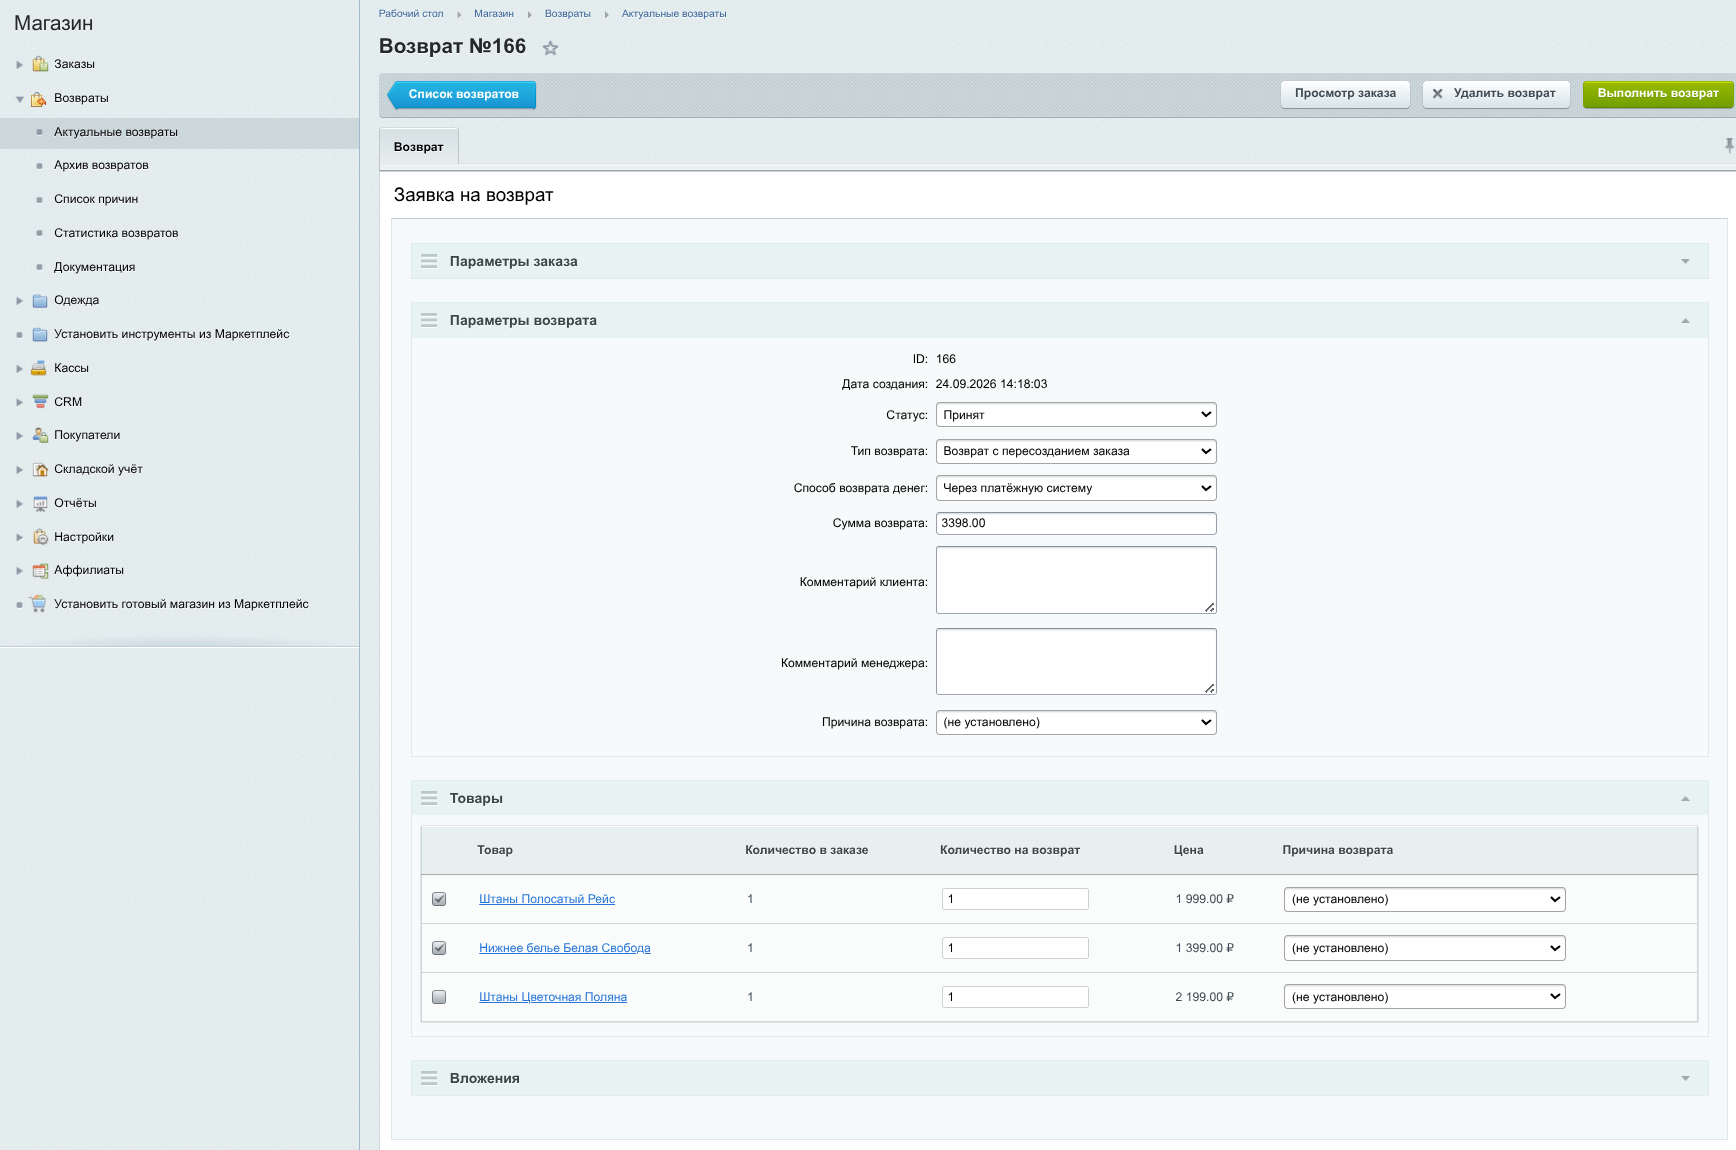Open Архив возвратов in sidebar menu
This screenshot has width=1736, height=1150.
click(101, 165)
